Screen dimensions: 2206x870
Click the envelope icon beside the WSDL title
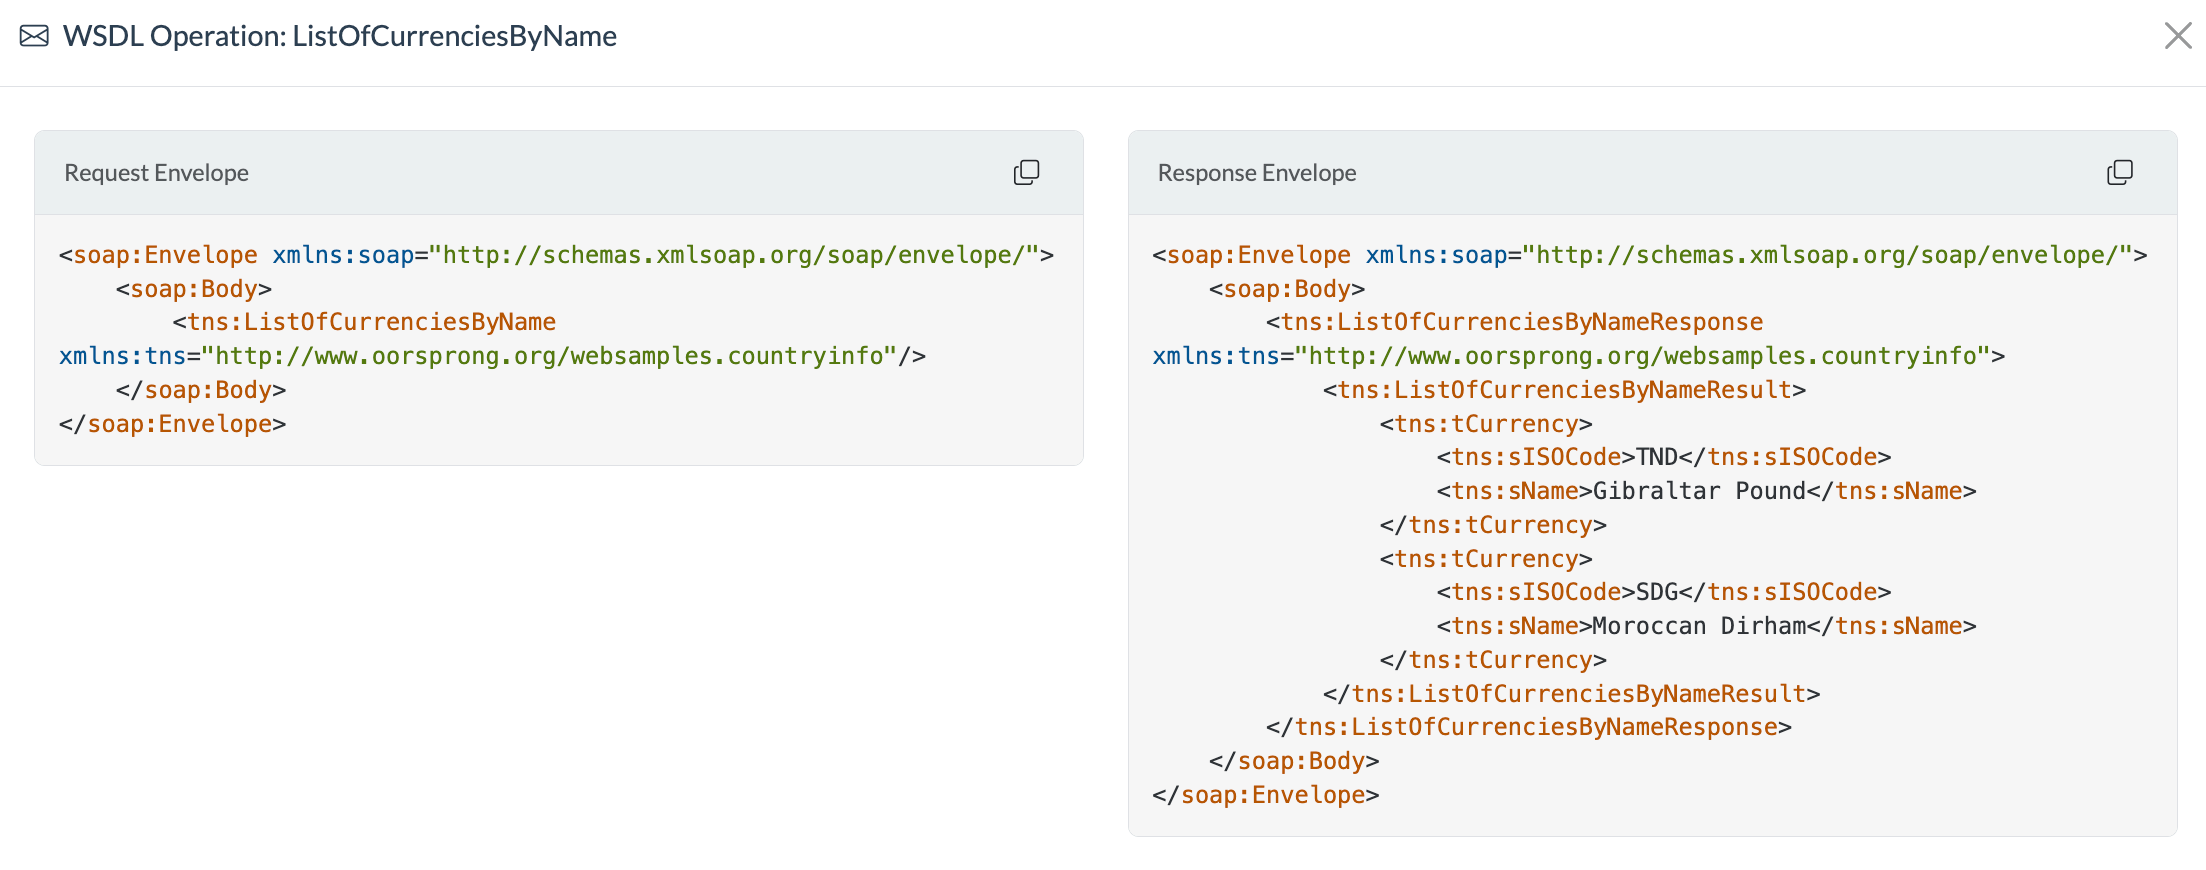coord(34,37)
